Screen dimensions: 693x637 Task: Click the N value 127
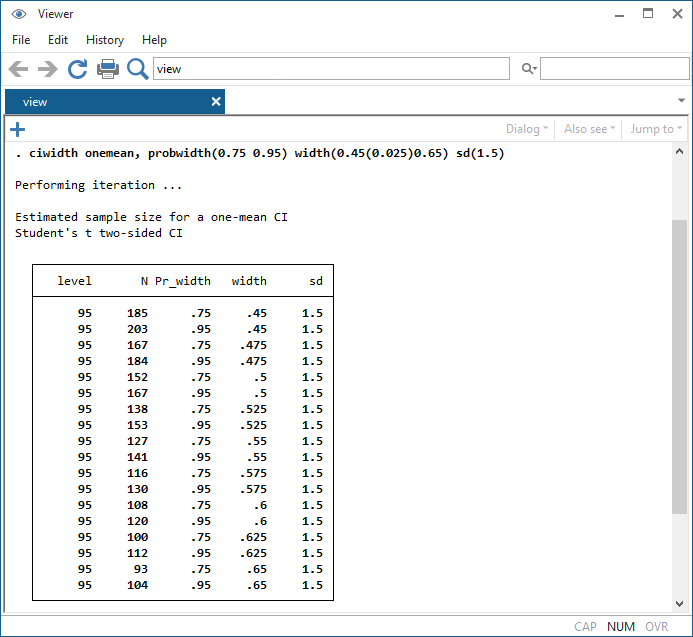[x=137, y=441]
